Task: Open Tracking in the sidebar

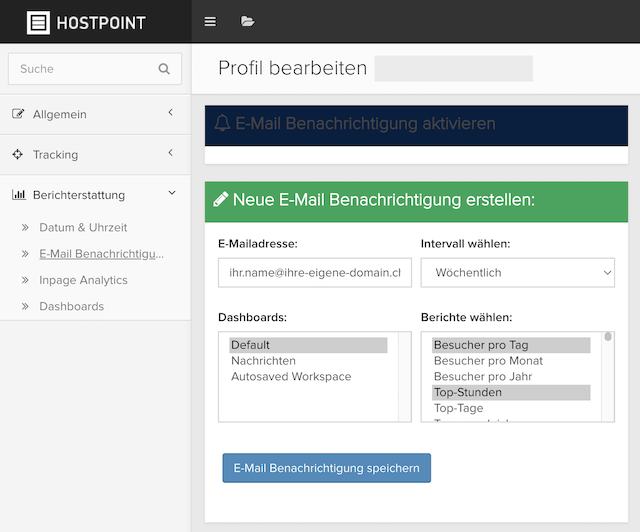Action: [95, 155]
